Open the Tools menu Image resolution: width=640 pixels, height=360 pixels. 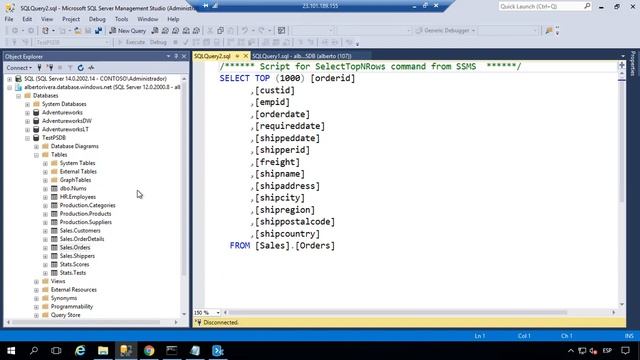click(121, 19)
